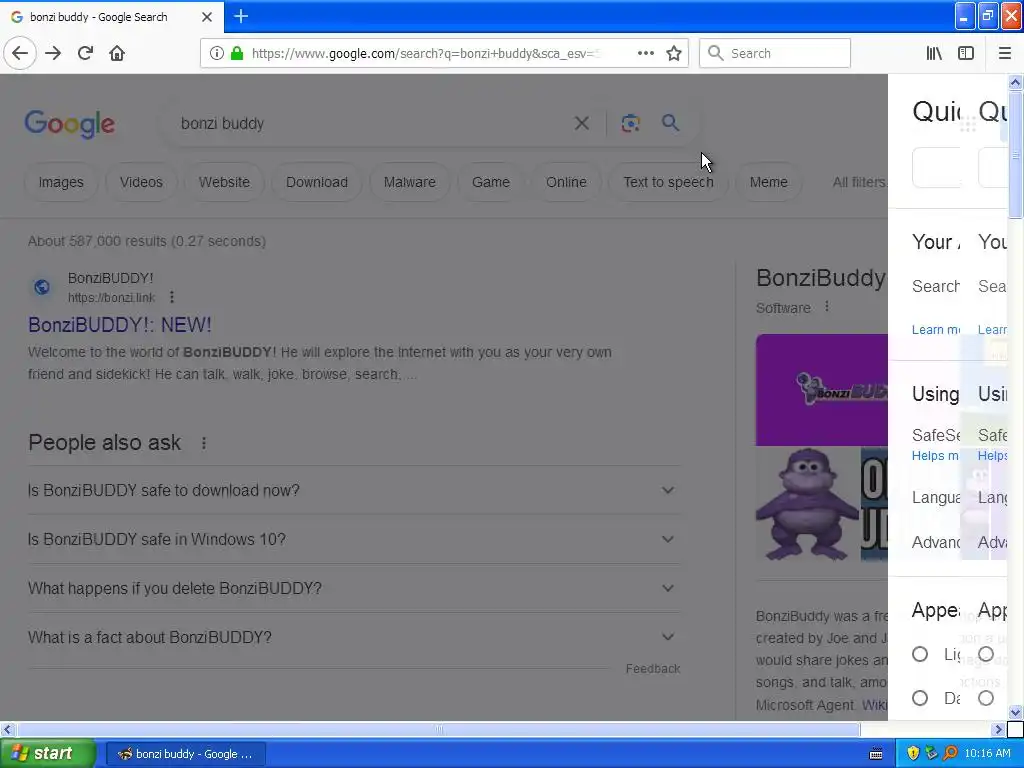The image size is (1024, 768).
Task: Open the Firefox hamburger menu
Action: 1004,53
